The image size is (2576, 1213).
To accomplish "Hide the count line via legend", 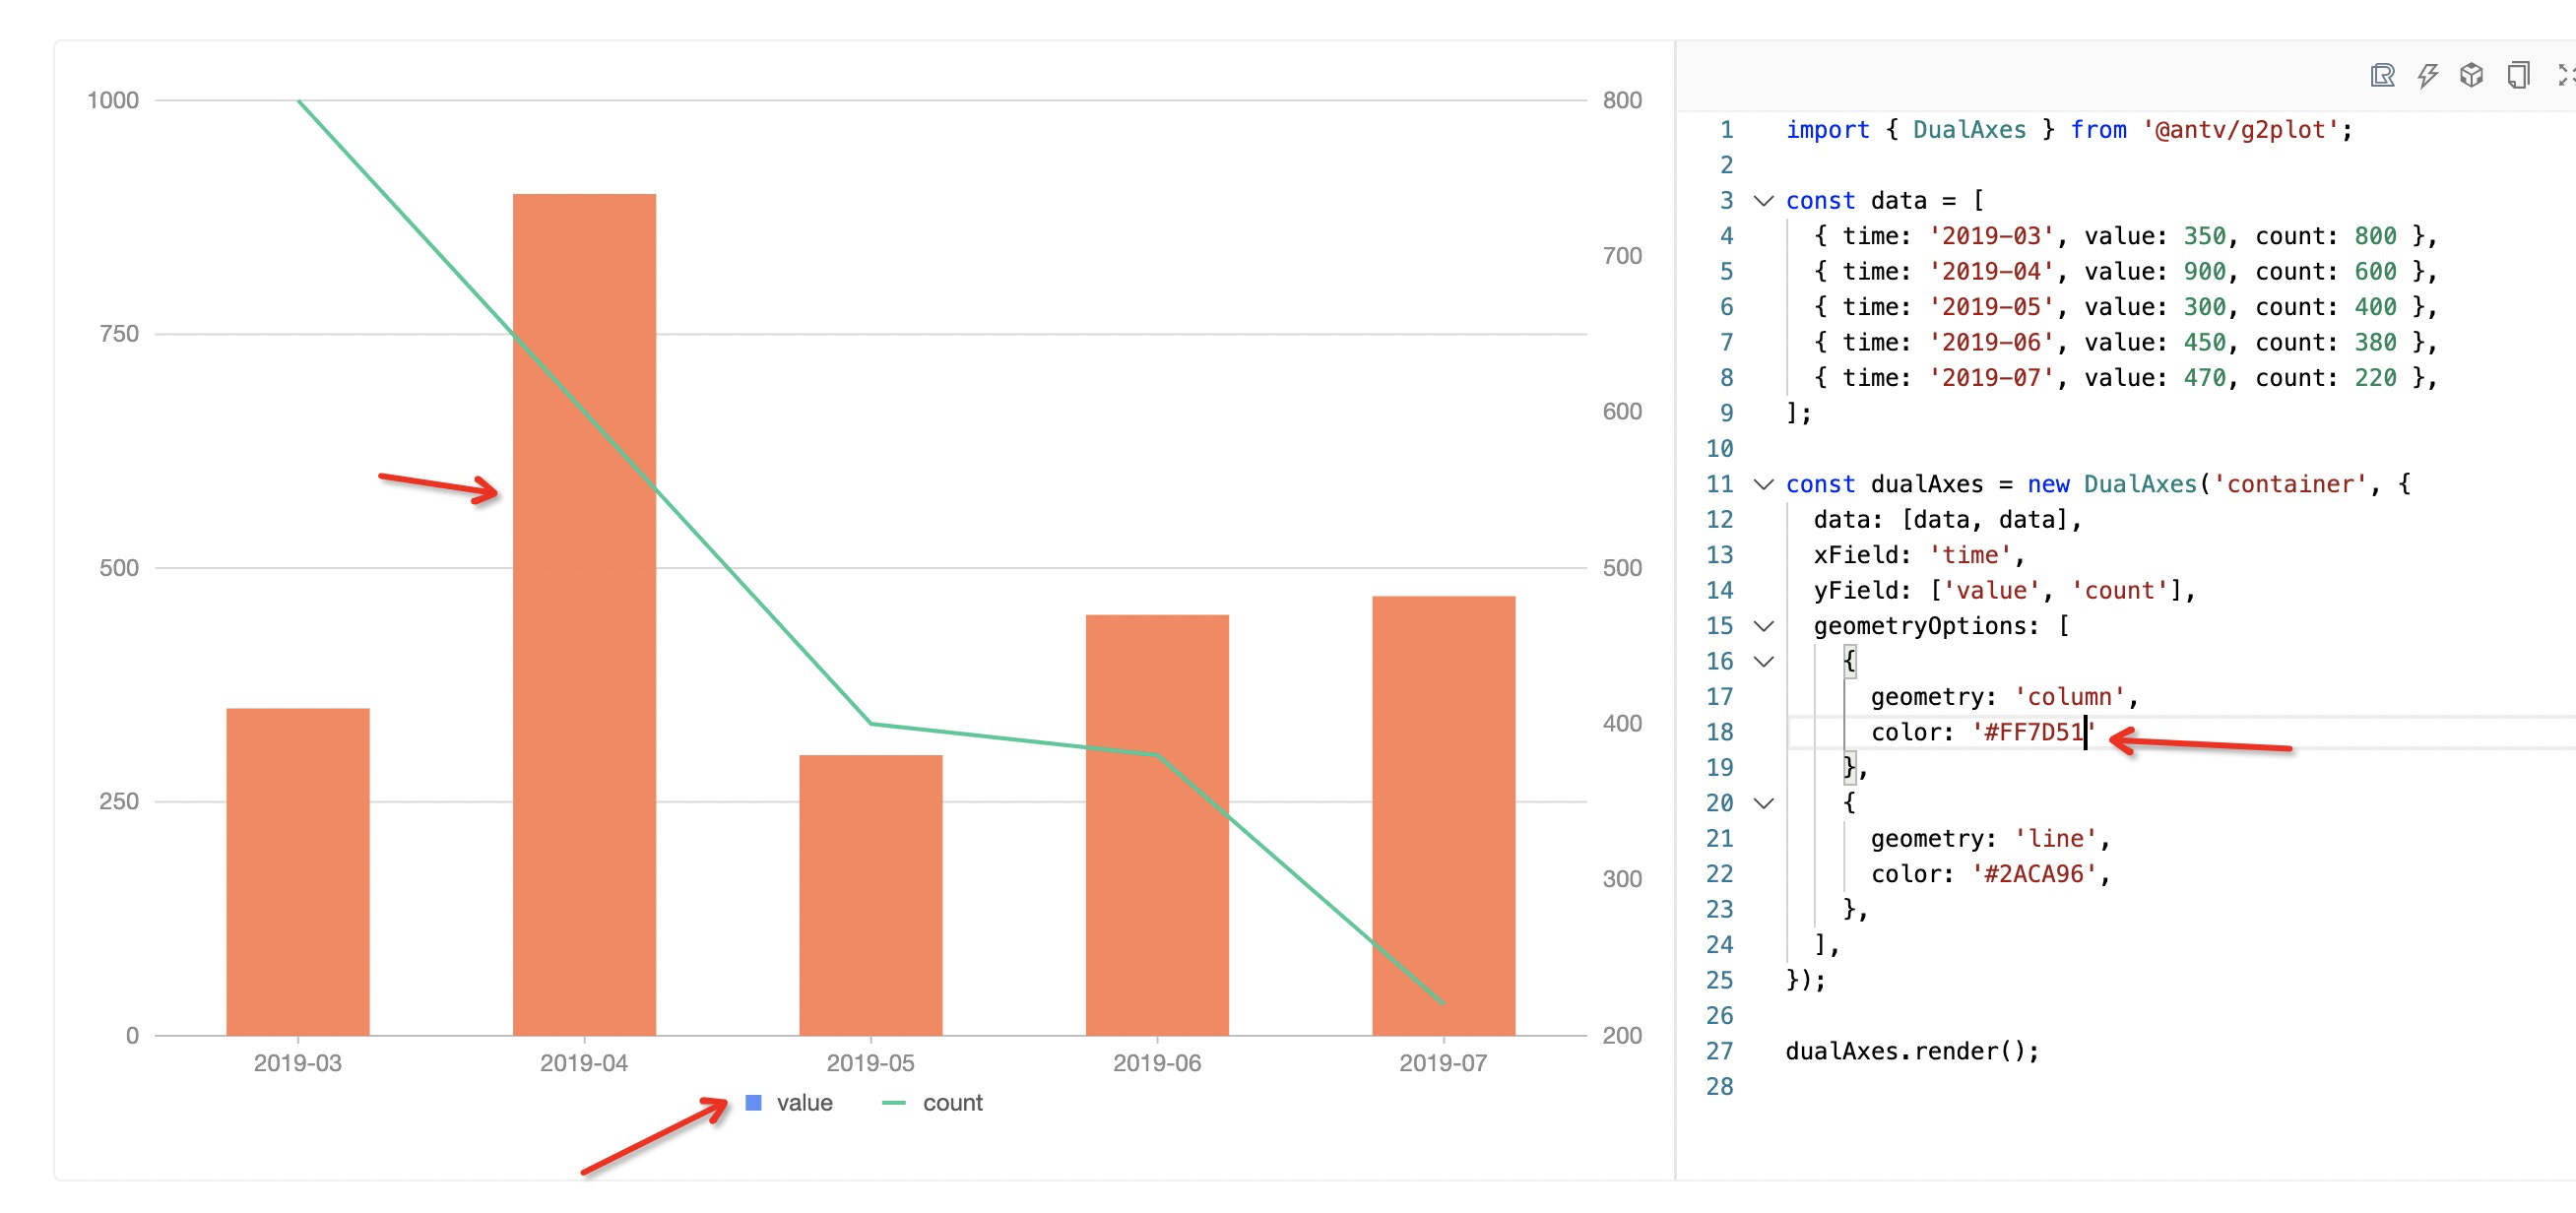I will [952, 1102].
